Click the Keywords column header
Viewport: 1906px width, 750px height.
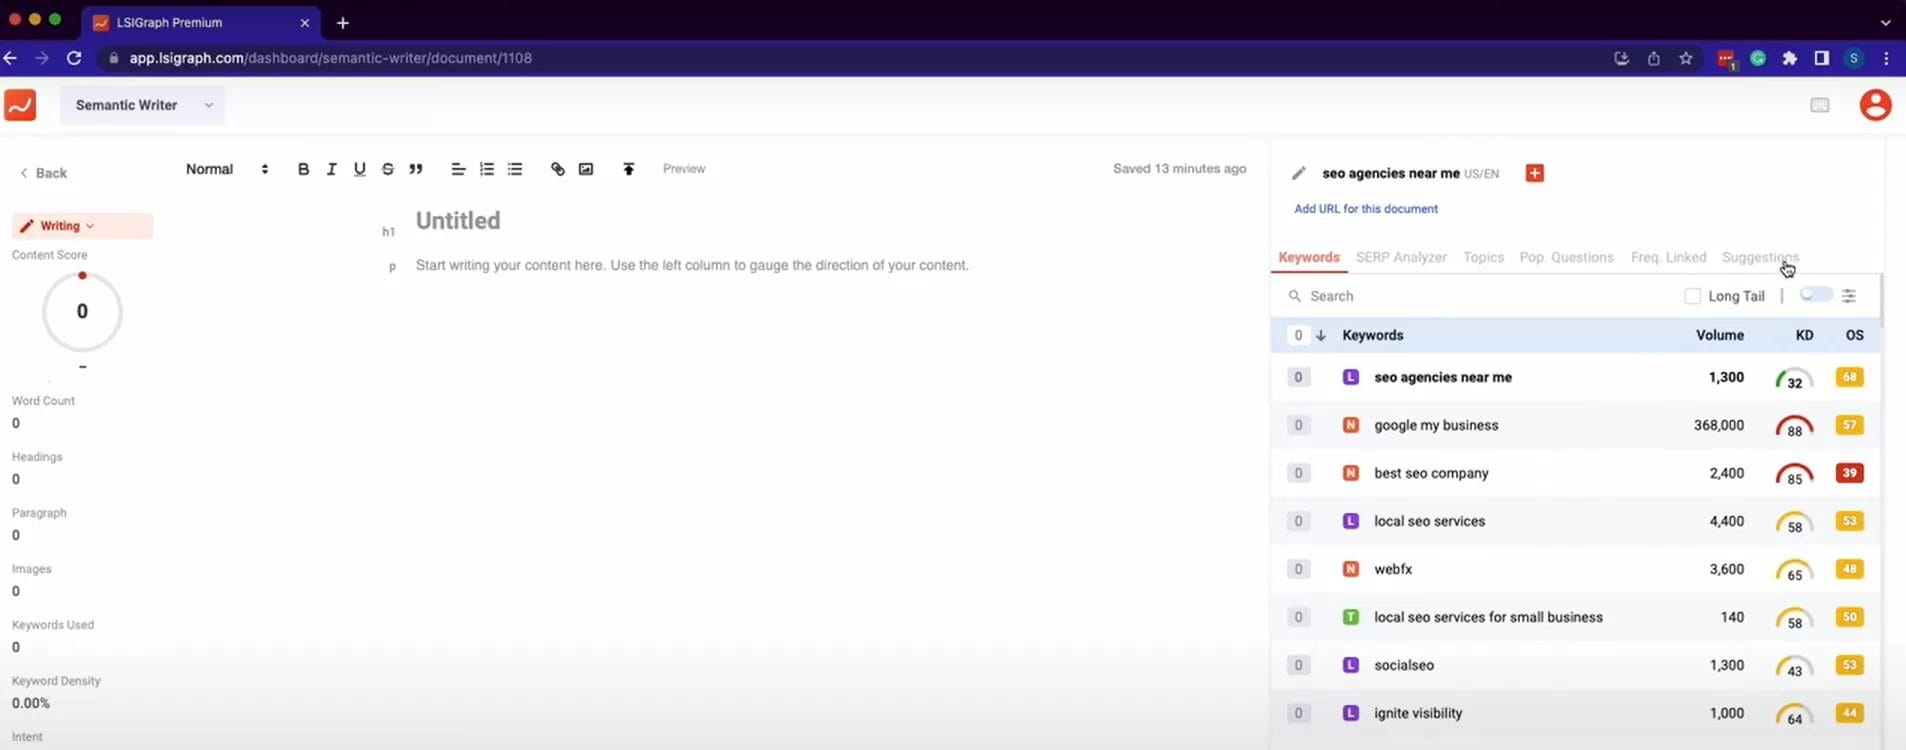point(1372,335)
